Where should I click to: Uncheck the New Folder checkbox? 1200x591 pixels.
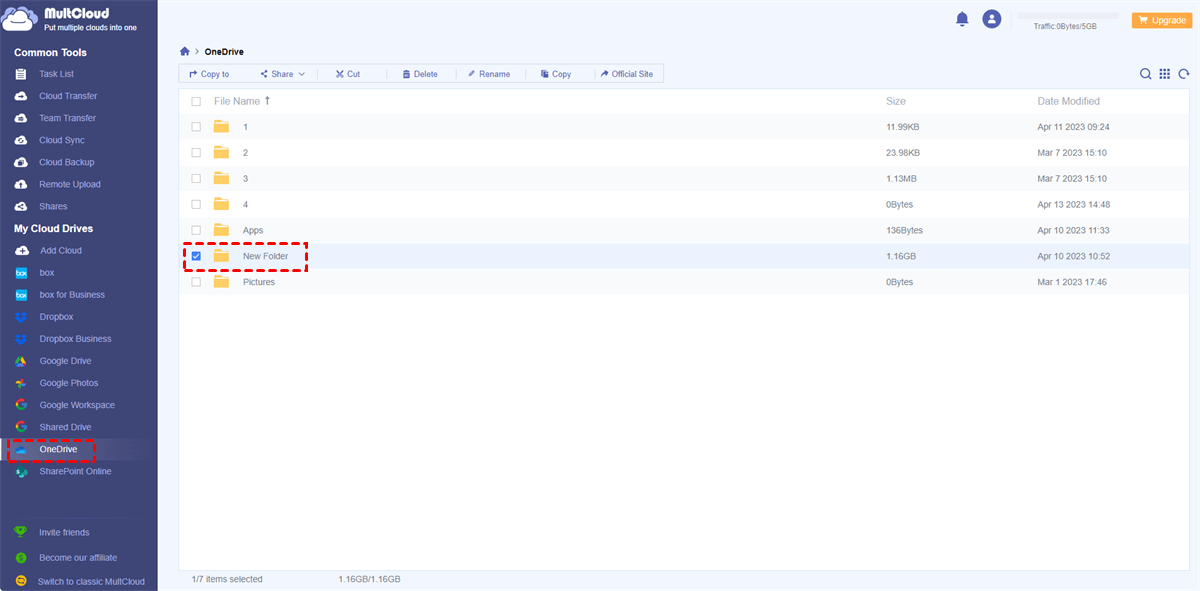click(196, 256)
